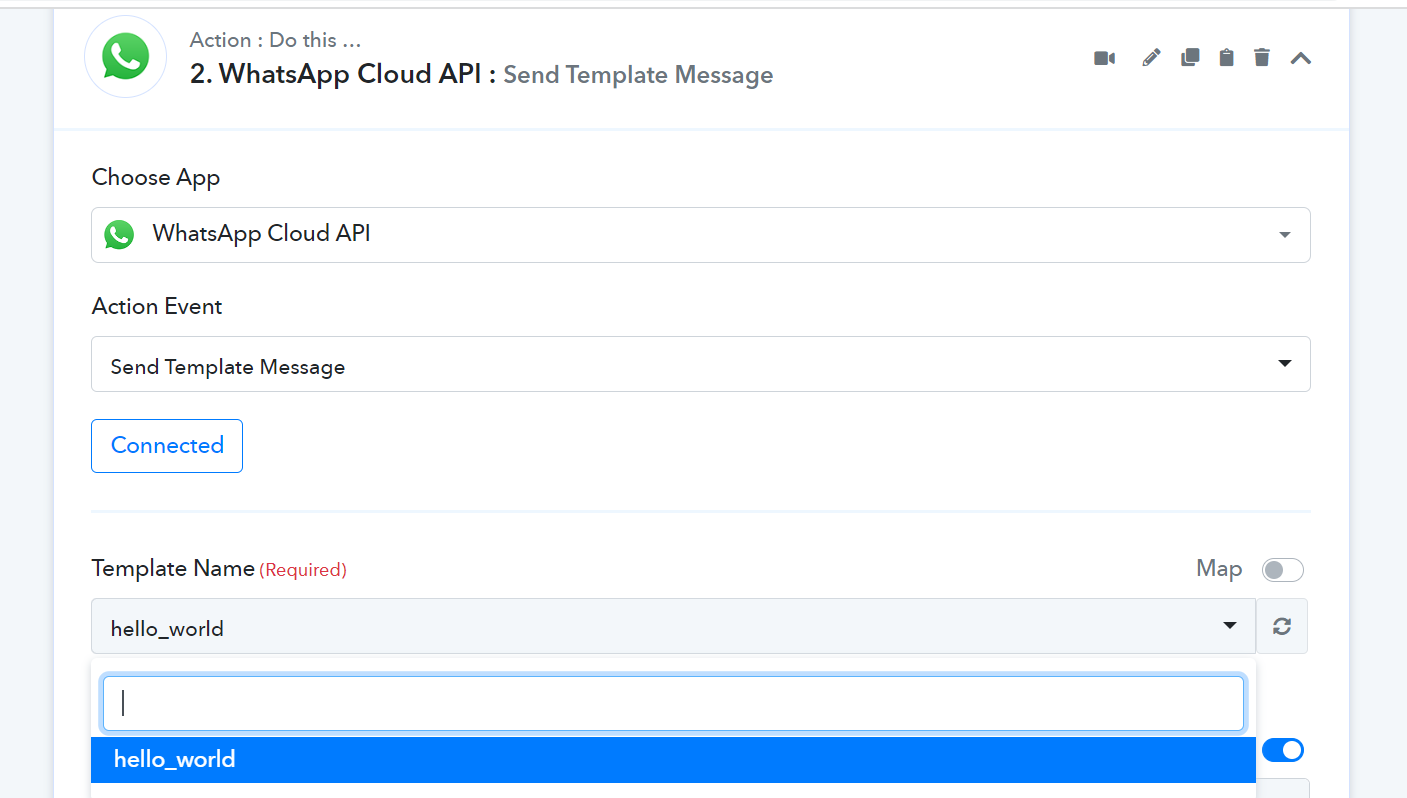The image size is (1407, 798).
Task: Click the WhatsApp logo in action header
Action: [x=125, y=57]
